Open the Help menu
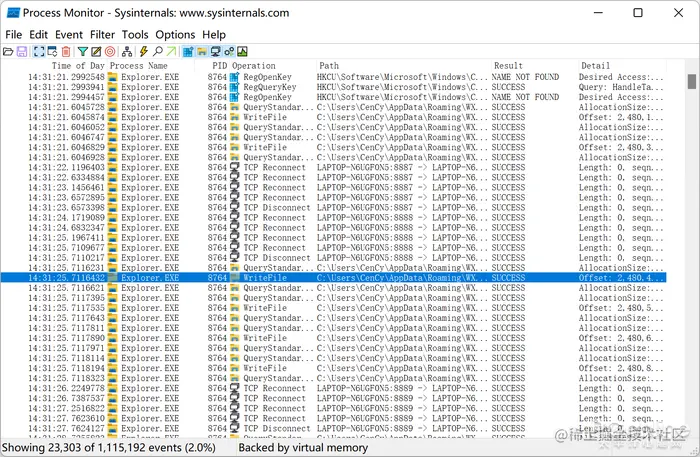Image resolution: width=700 pixels, height=457 pixels. [x=214, y=35]
